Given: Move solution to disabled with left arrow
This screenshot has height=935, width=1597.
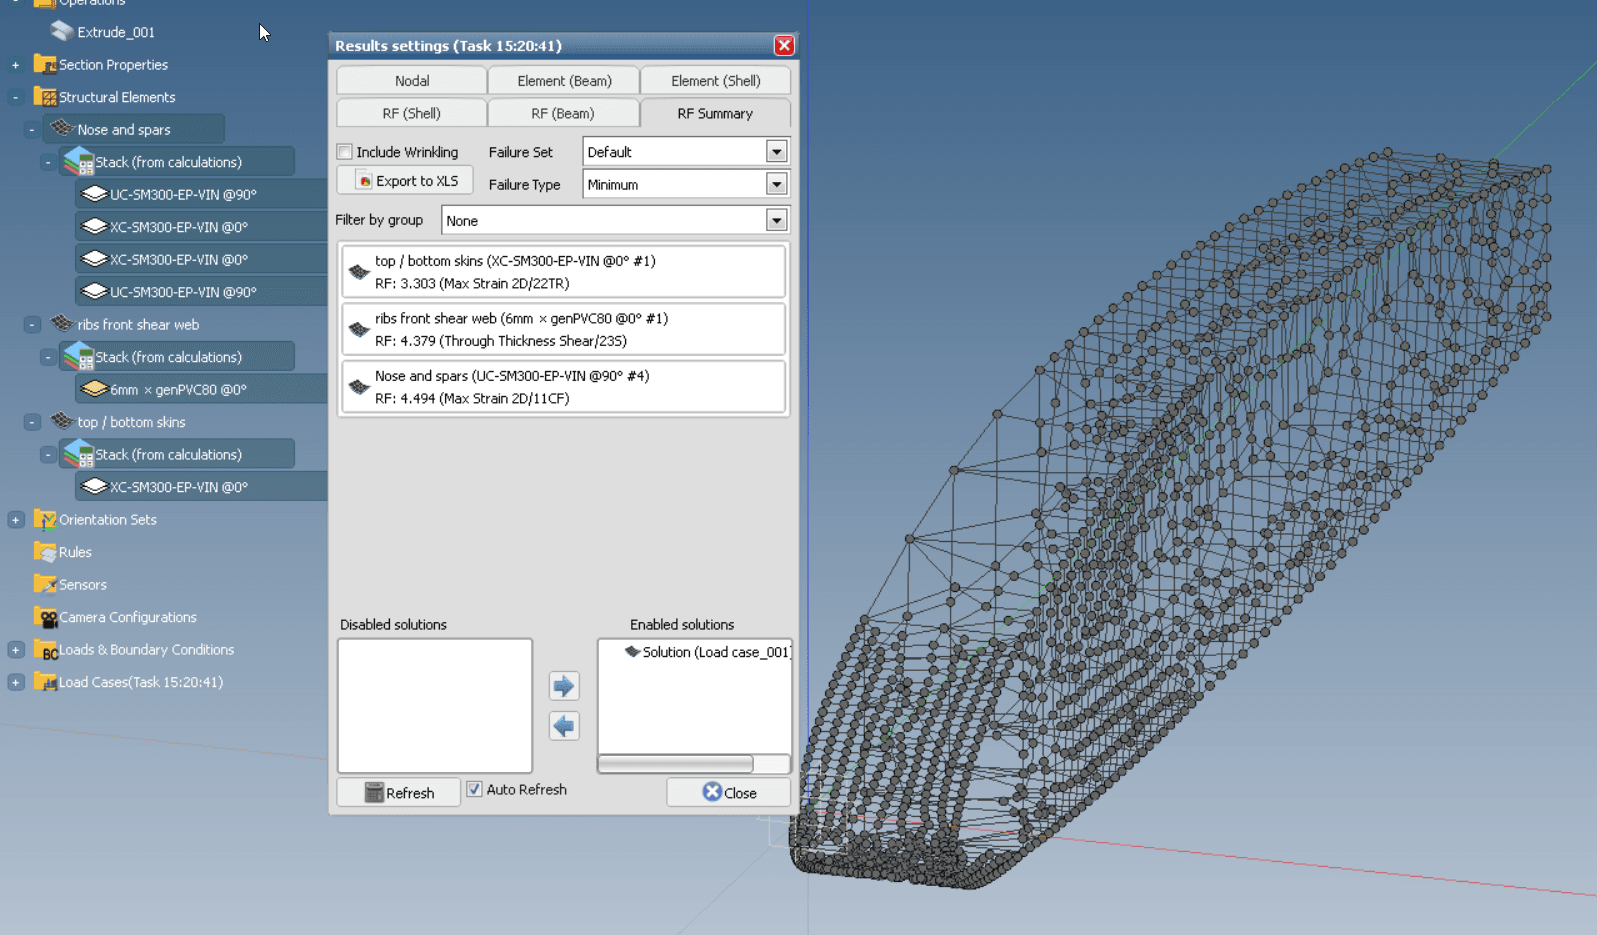Looking at the screenshot, I should [x=564, y=726].
